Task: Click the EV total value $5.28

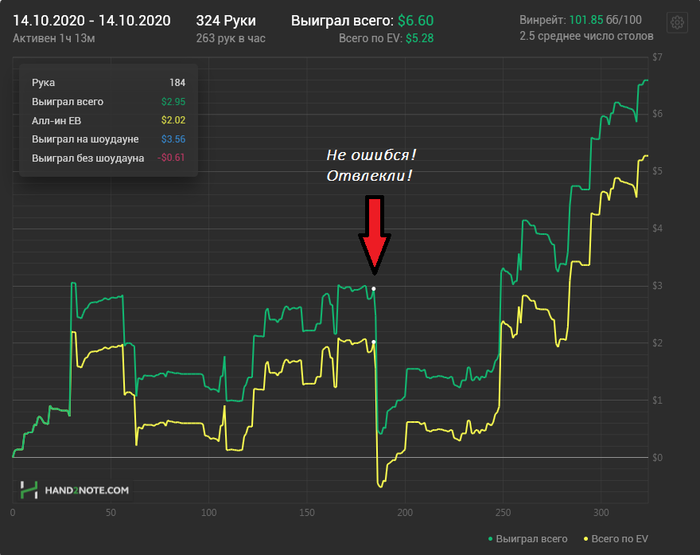Action: (x=420, y=38)
